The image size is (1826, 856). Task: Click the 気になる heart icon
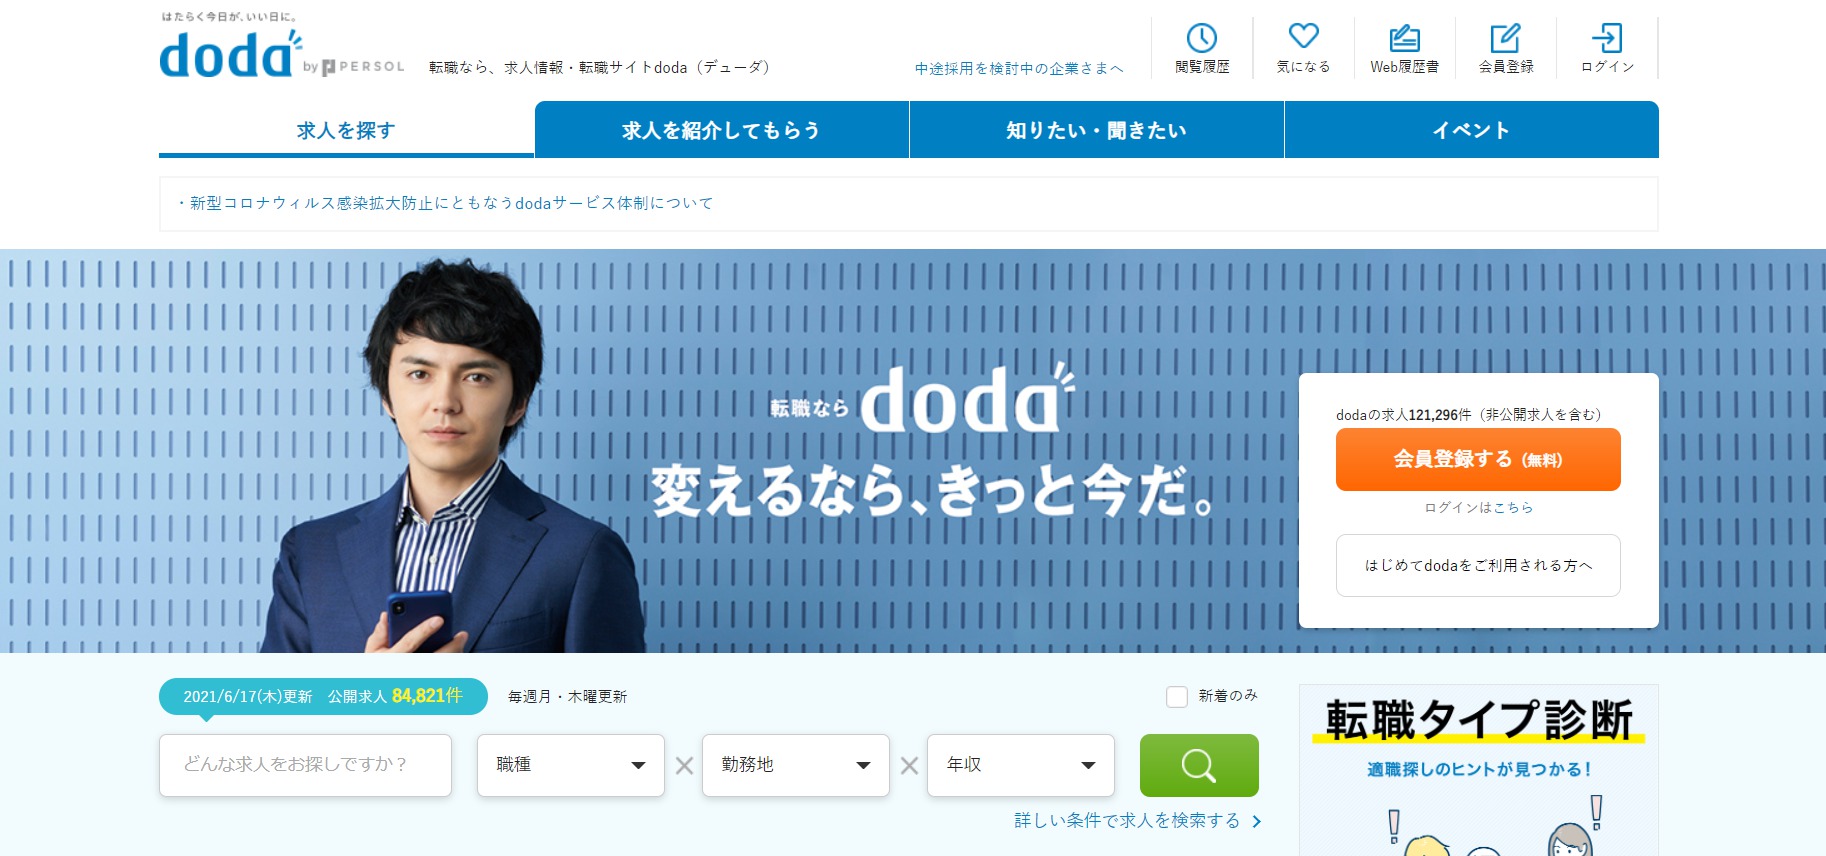point(1303,36)
